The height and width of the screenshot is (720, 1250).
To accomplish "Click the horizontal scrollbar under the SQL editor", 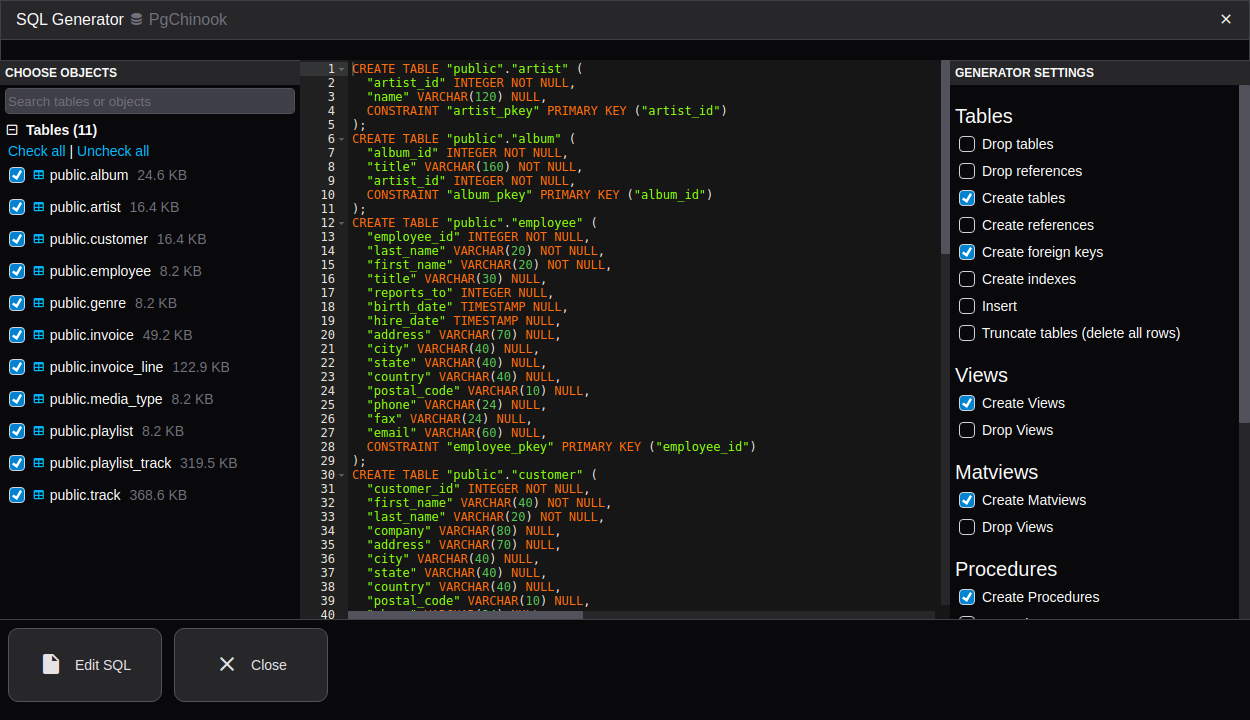I will coord(465,615).
